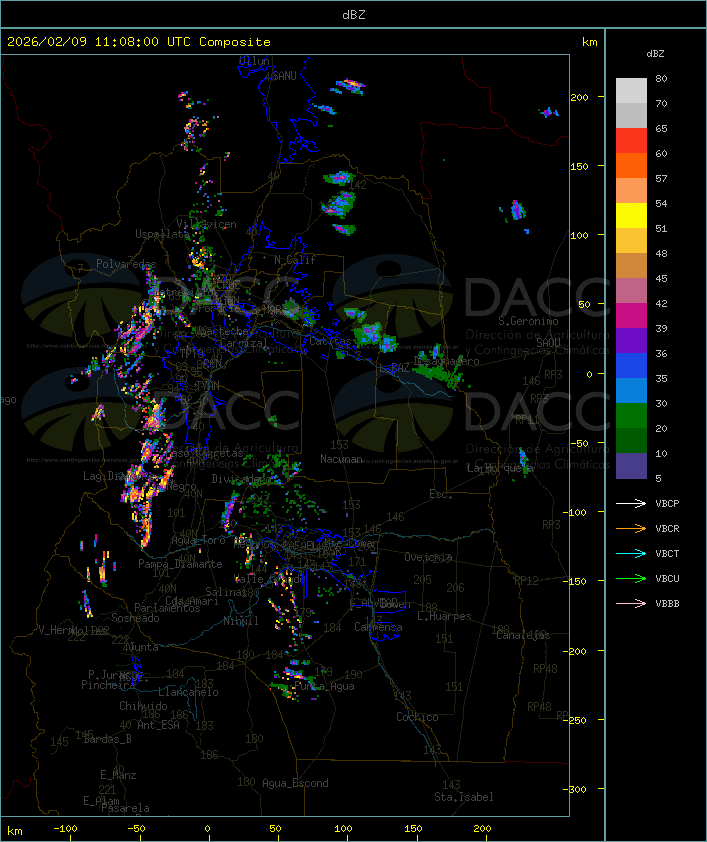Select the light gray 70–80 dBZ swatch
The width and height of the screenshot is (707, 842).
(631, 91)
